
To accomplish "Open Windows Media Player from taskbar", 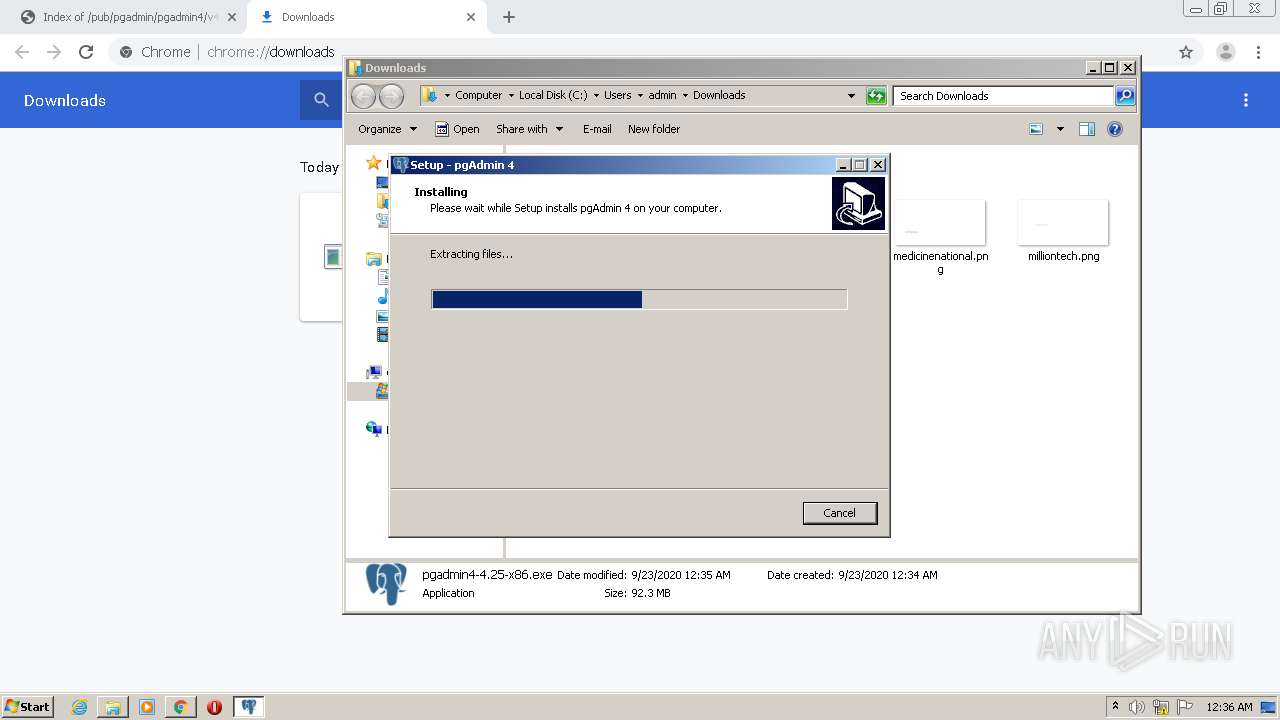I will (x=147, y=707).
